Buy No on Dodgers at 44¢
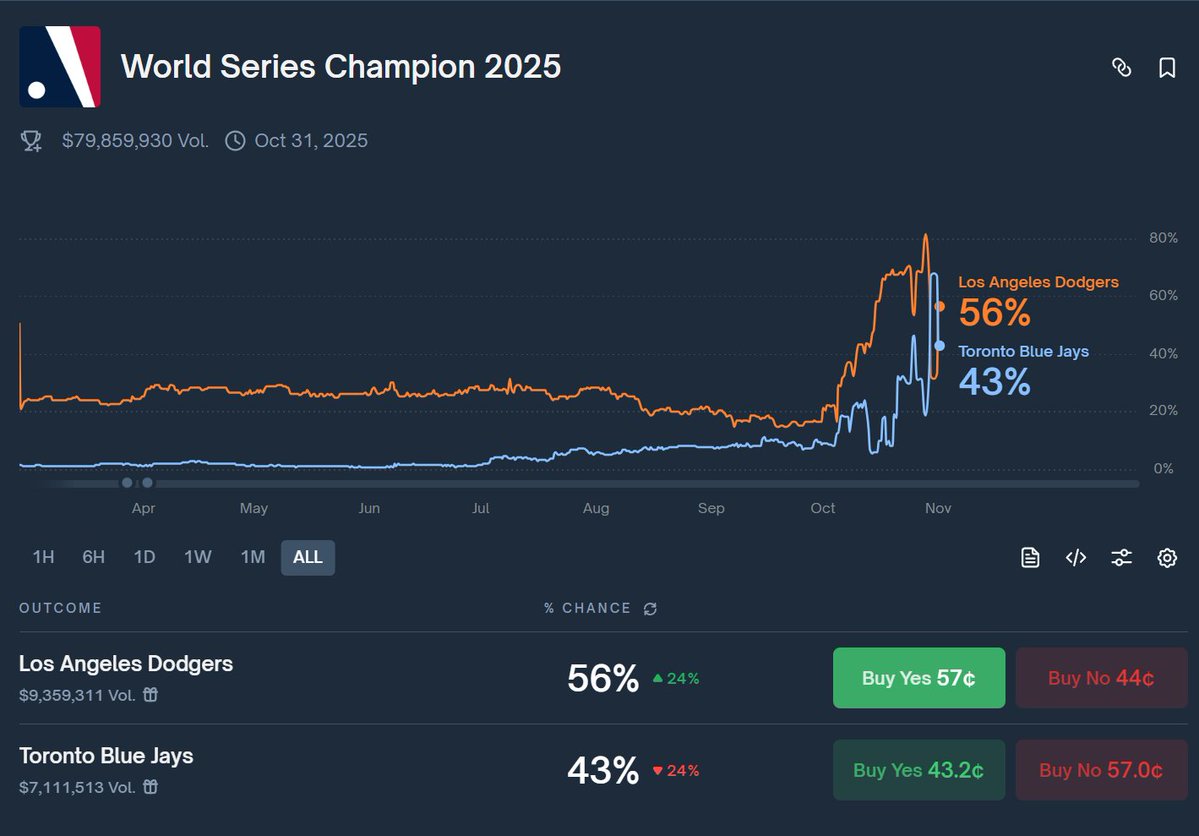 pos(1101,678)
